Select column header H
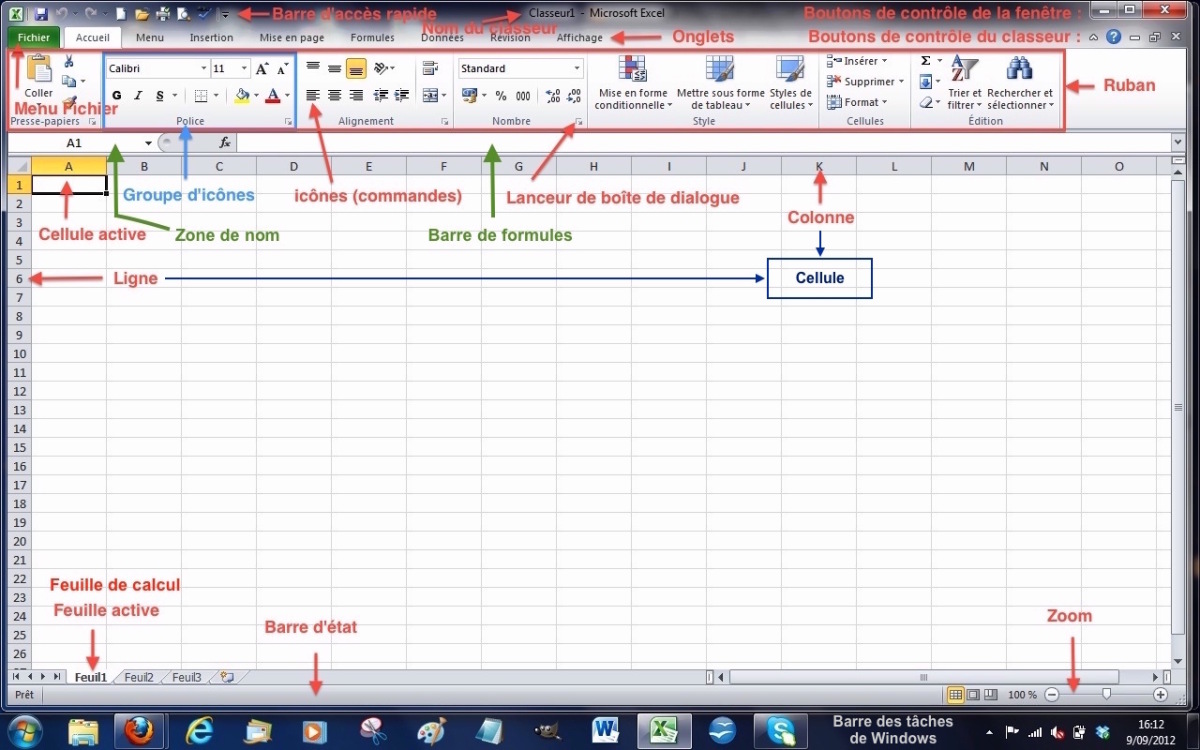This screenshot has height=750, width=1200. [594, 166]
